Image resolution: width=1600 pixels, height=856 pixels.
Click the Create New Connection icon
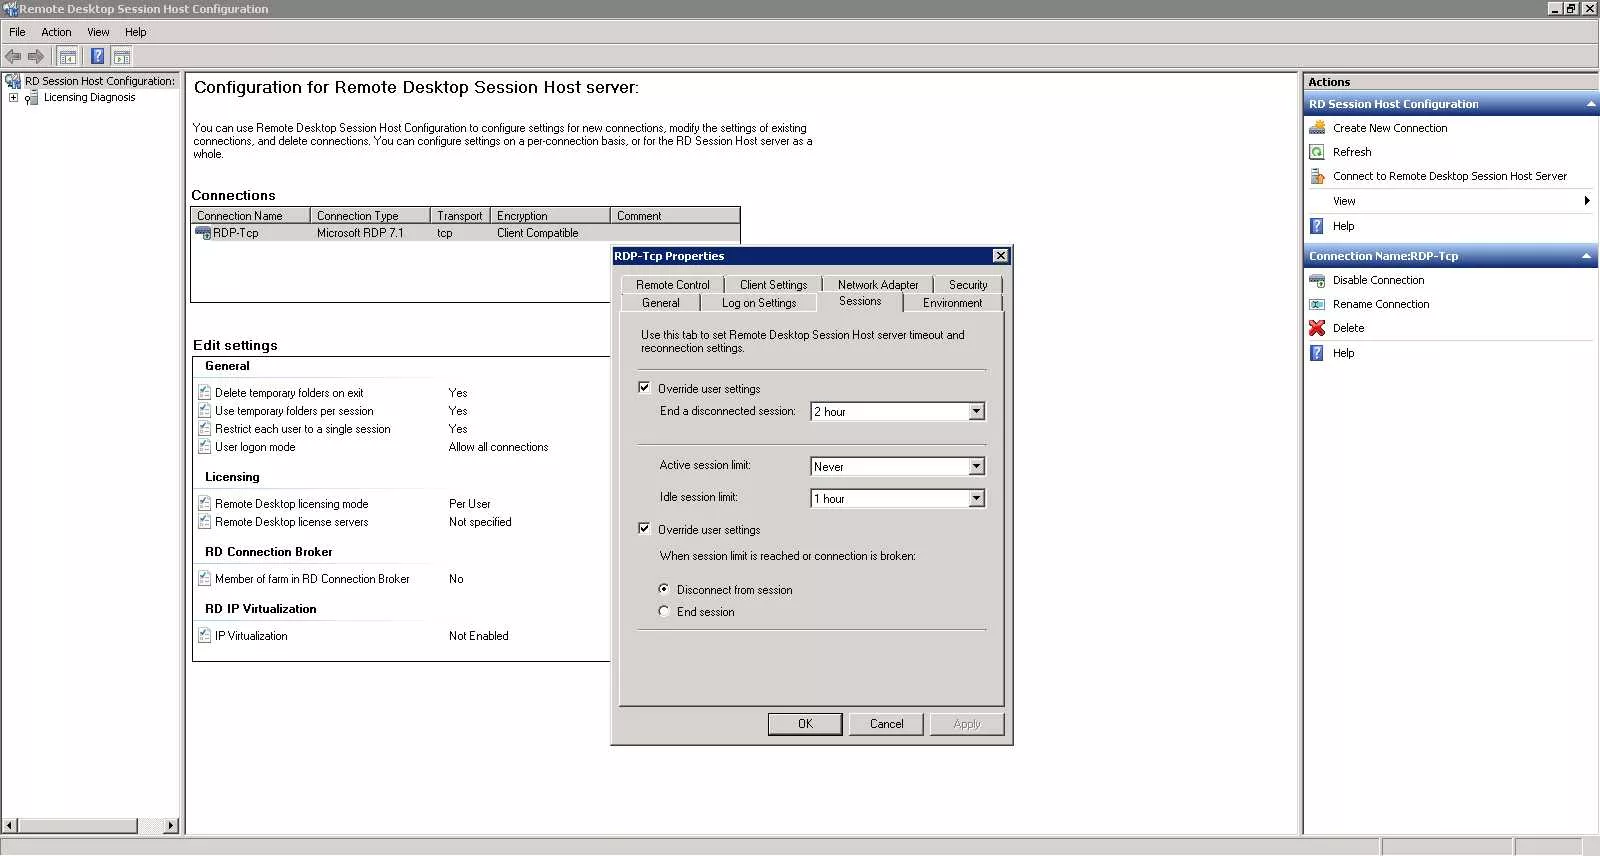click(x=1317, y=128)
